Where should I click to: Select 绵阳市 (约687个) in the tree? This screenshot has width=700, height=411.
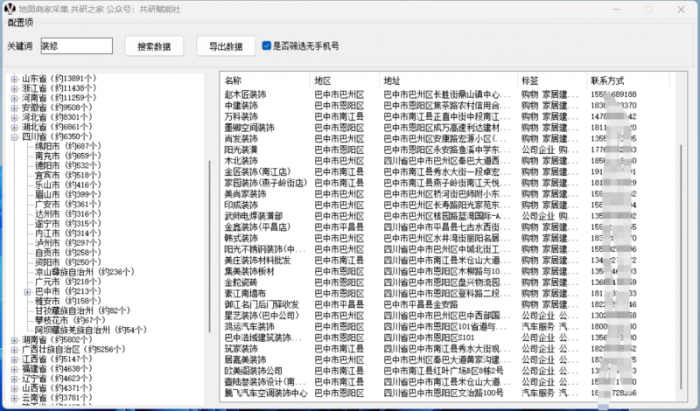point(68,146)
